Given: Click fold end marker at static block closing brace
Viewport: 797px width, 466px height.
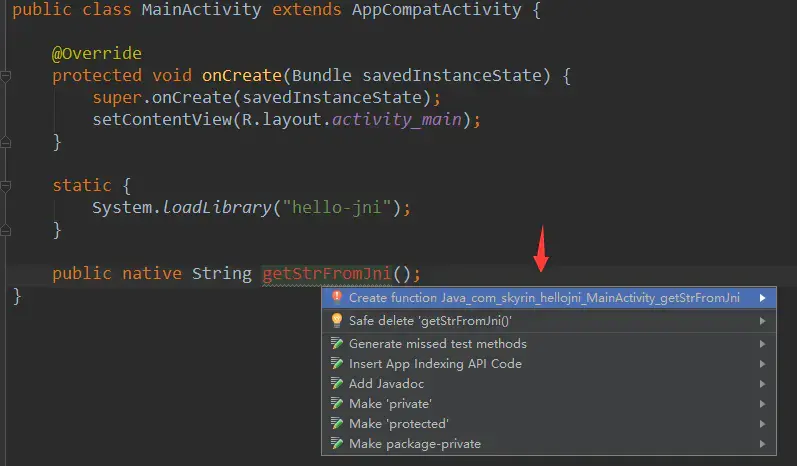Looking at the screenshot, I should pyautogui.click(x=6, y=231).
